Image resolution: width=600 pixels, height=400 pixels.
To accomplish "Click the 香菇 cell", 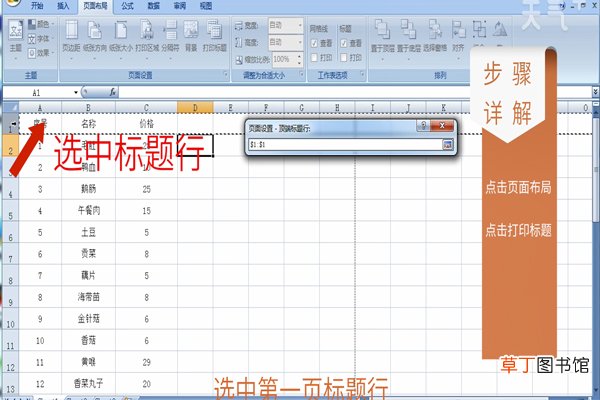I will (x=88, y=340).
